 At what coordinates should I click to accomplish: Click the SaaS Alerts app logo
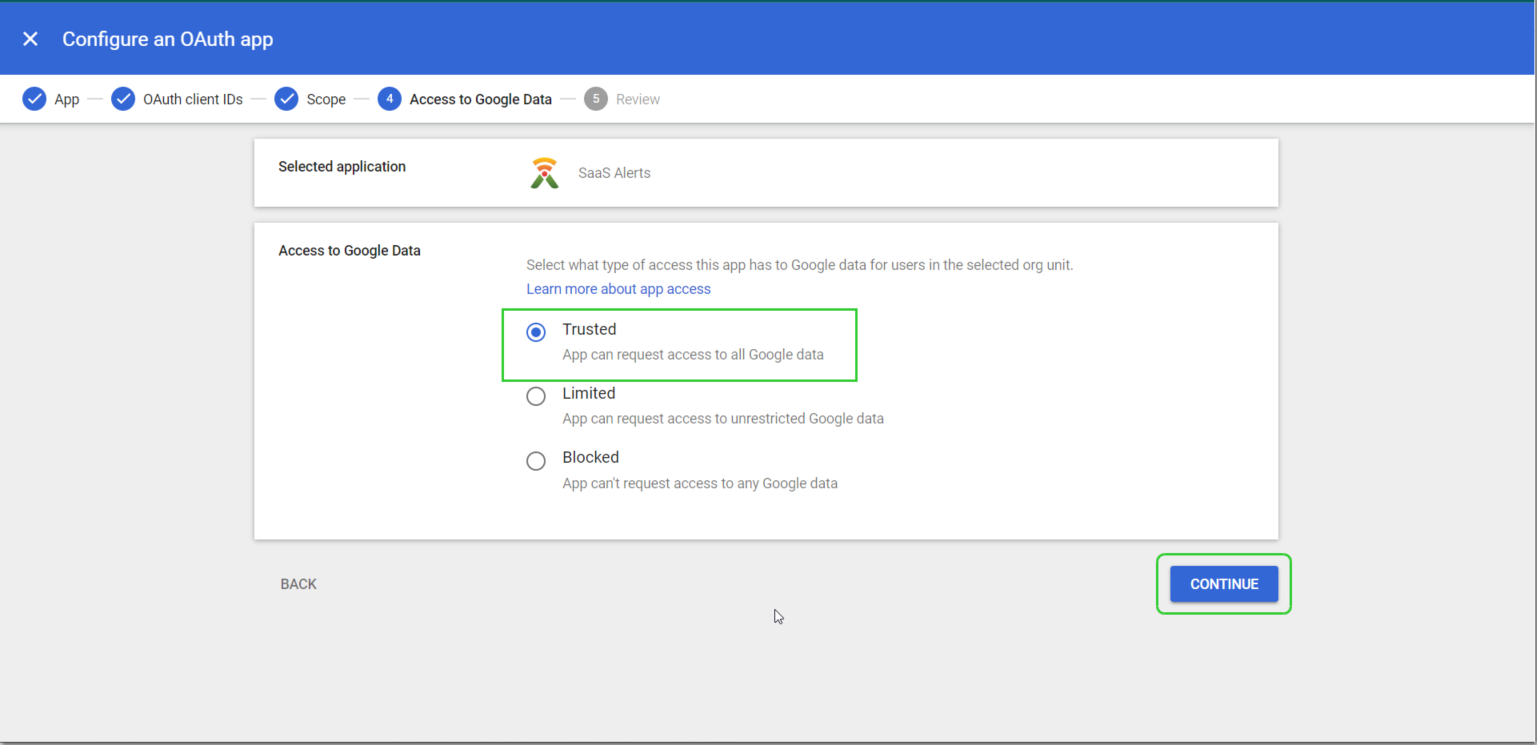[545, 173]
